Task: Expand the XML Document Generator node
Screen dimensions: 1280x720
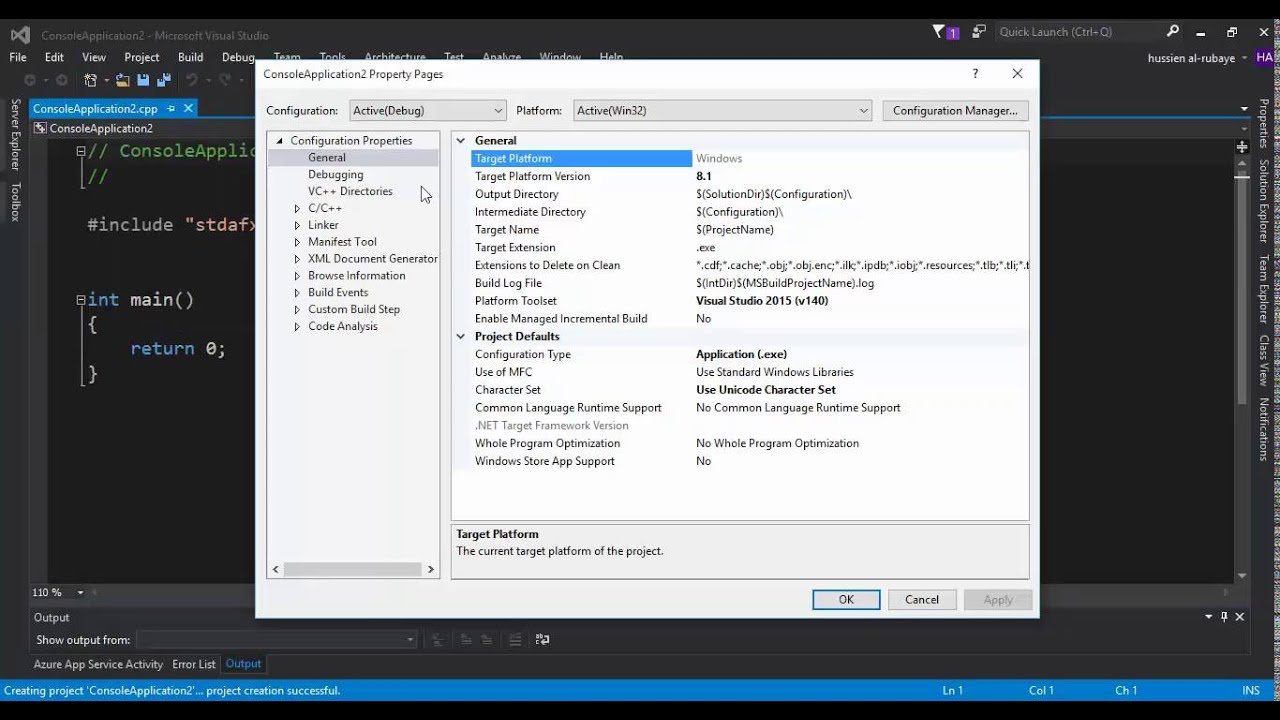Action: (x=297, y=259)
